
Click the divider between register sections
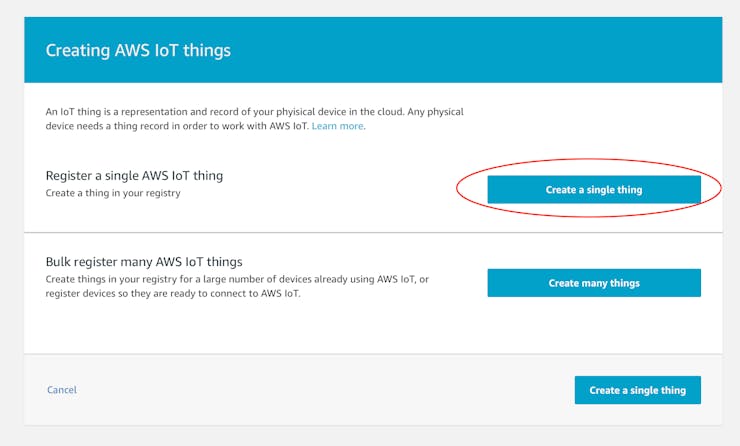[373, 232]
